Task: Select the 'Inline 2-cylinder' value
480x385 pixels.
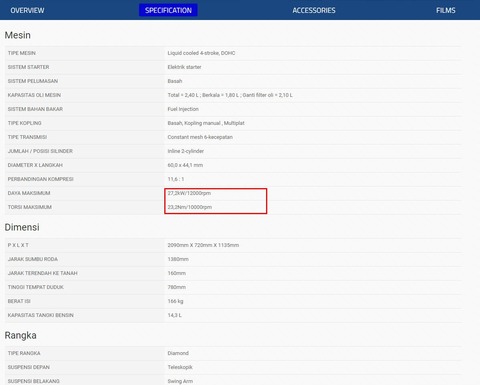Action: point(186,151)
